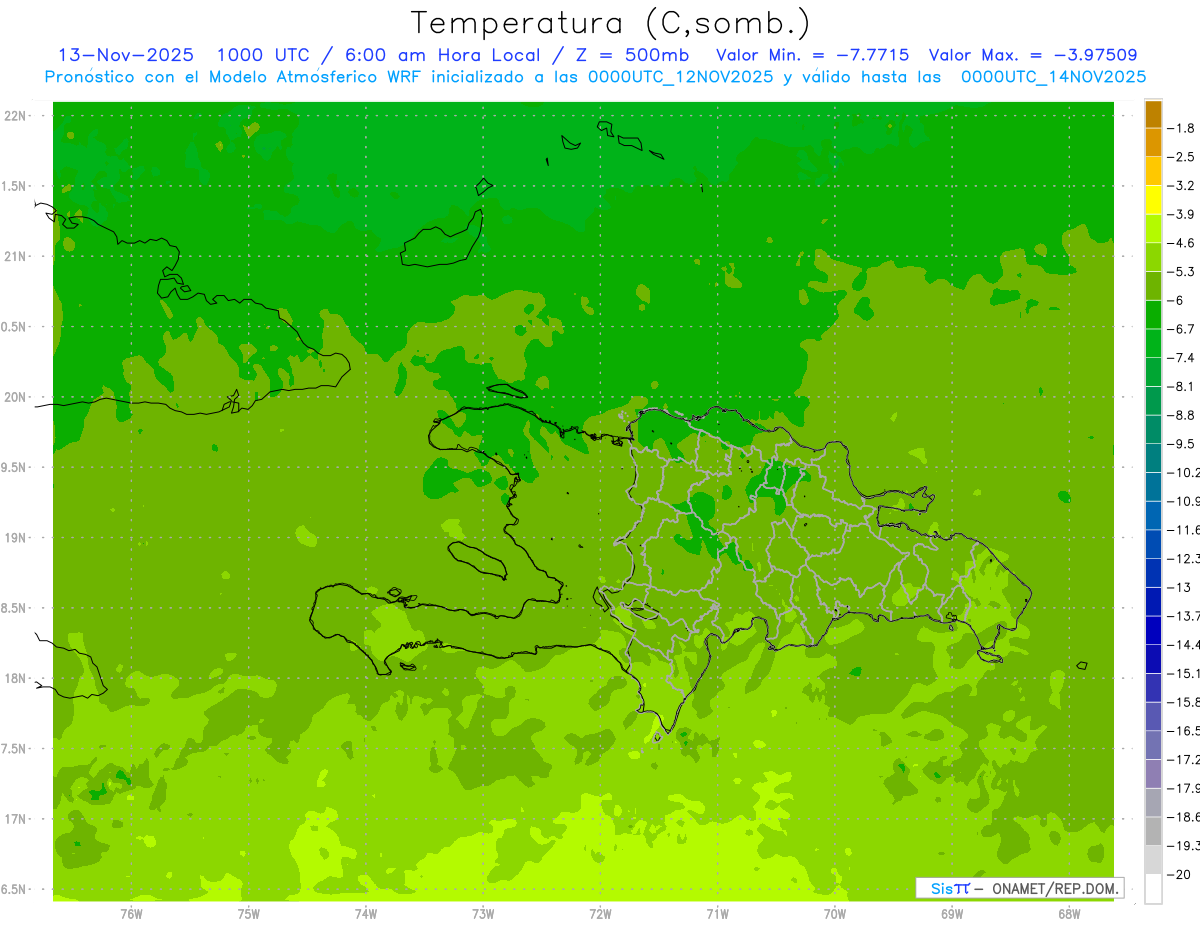Viewport: 1200px width, 927px height.
Task: Select the '68W' longitude label
Action: tap(1069, 913)
